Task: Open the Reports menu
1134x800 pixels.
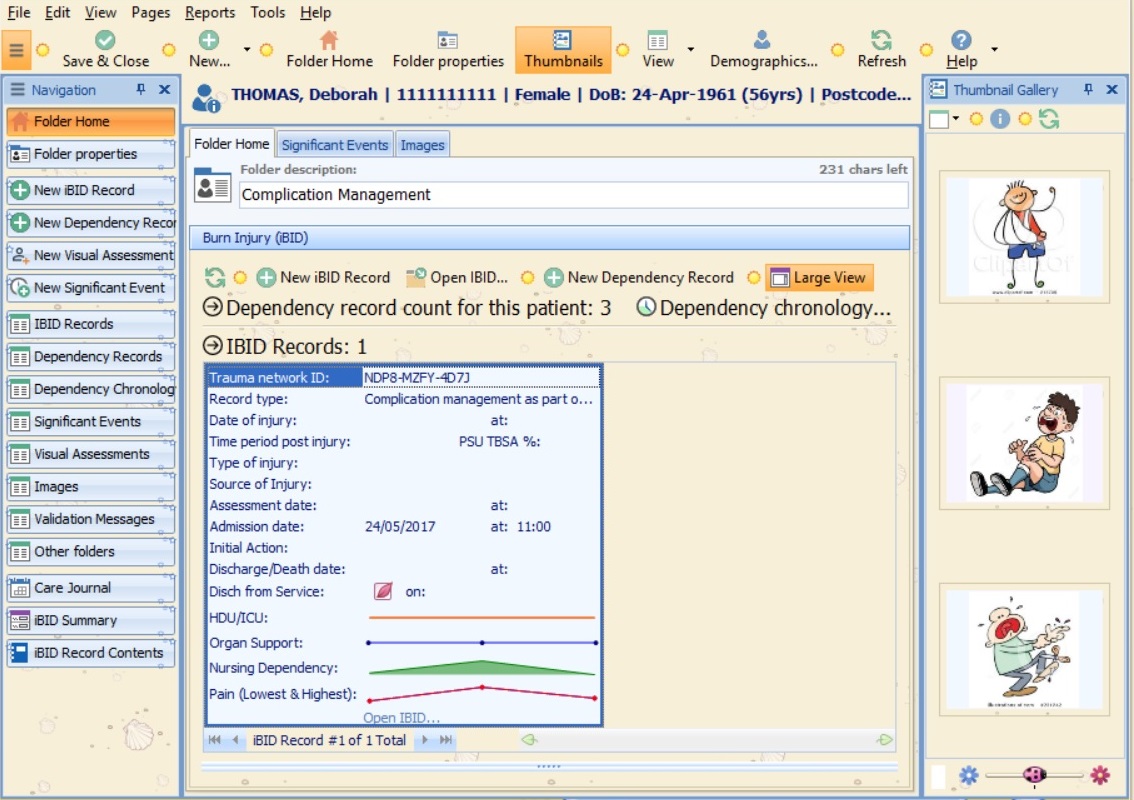Action: coord(210,12)
